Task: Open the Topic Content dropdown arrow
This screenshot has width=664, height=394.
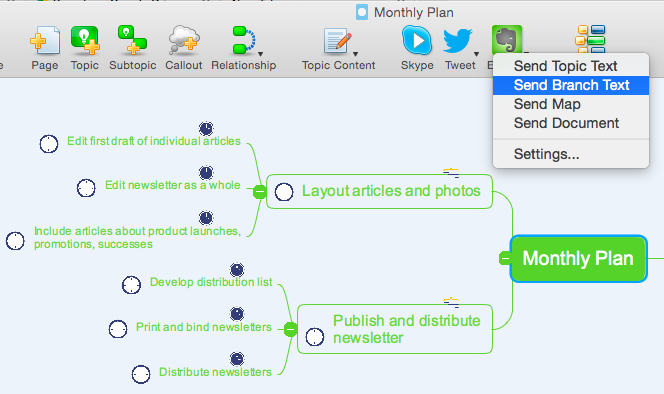Action: pyautogui.click(x=355, y=54)
